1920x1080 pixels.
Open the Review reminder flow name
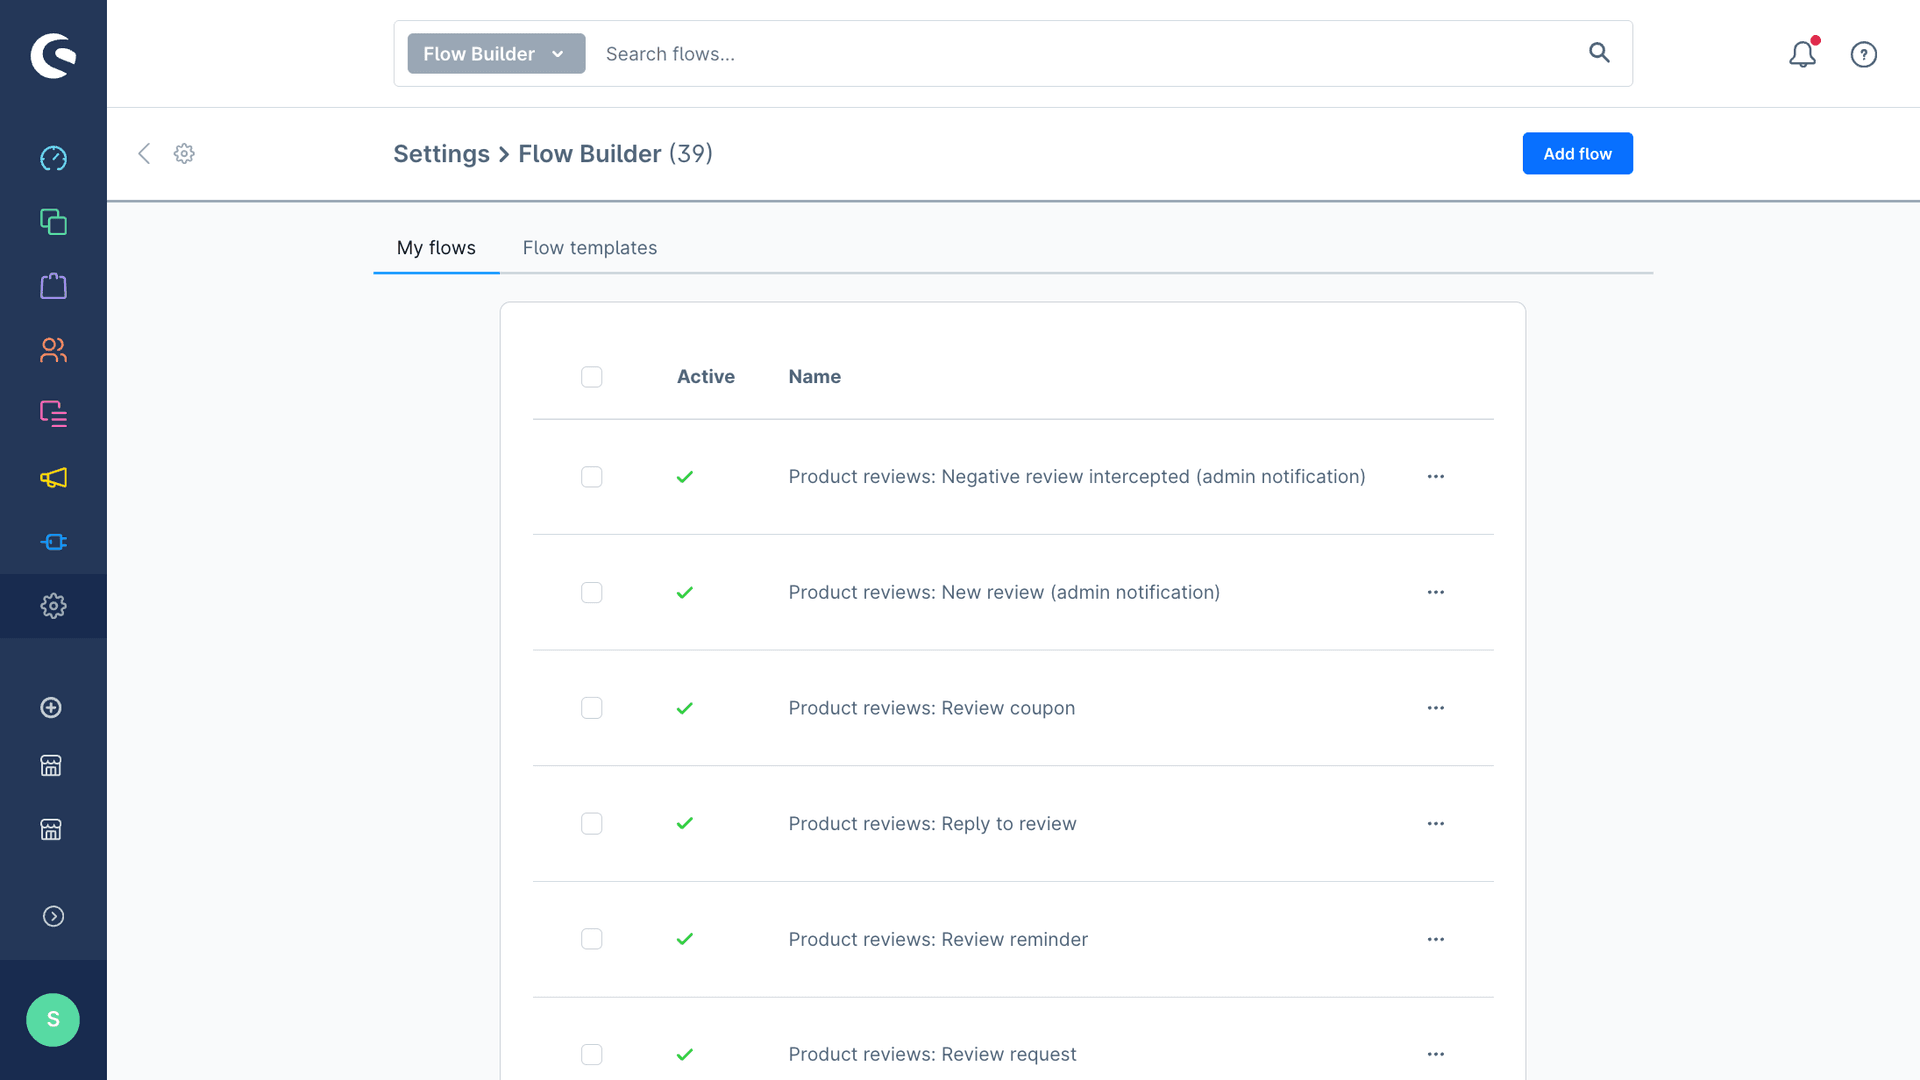tap(938, 939)
